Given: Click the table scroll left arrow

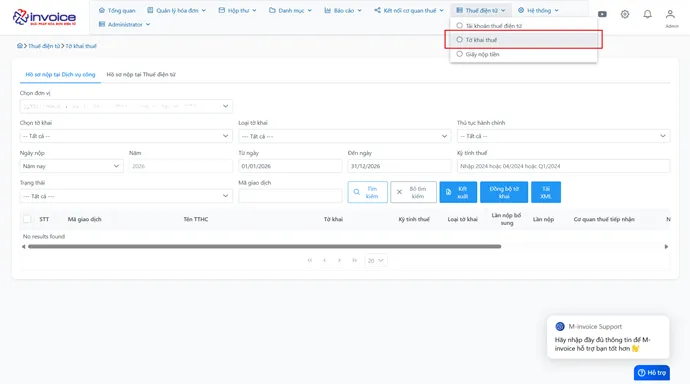Looking at the screenshot, I should coord(23,247).
